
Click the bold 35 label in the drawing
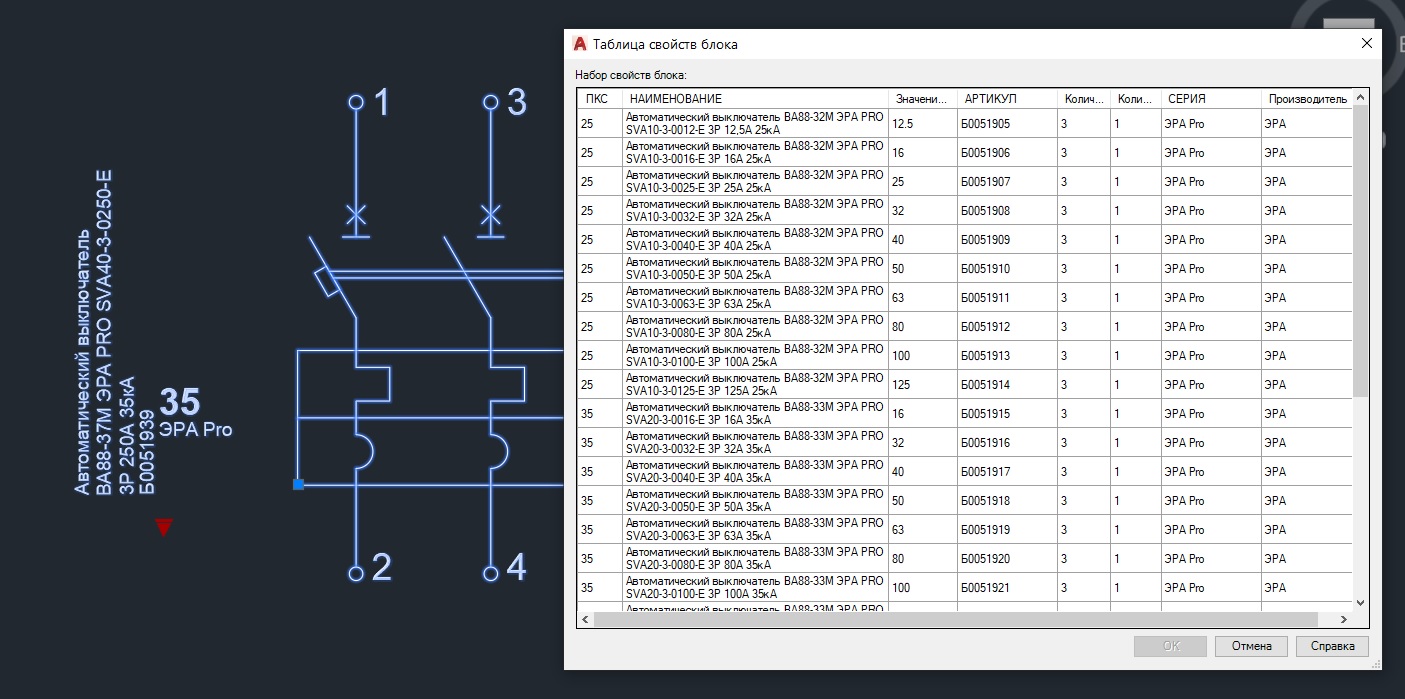click(x=180, y=402)
